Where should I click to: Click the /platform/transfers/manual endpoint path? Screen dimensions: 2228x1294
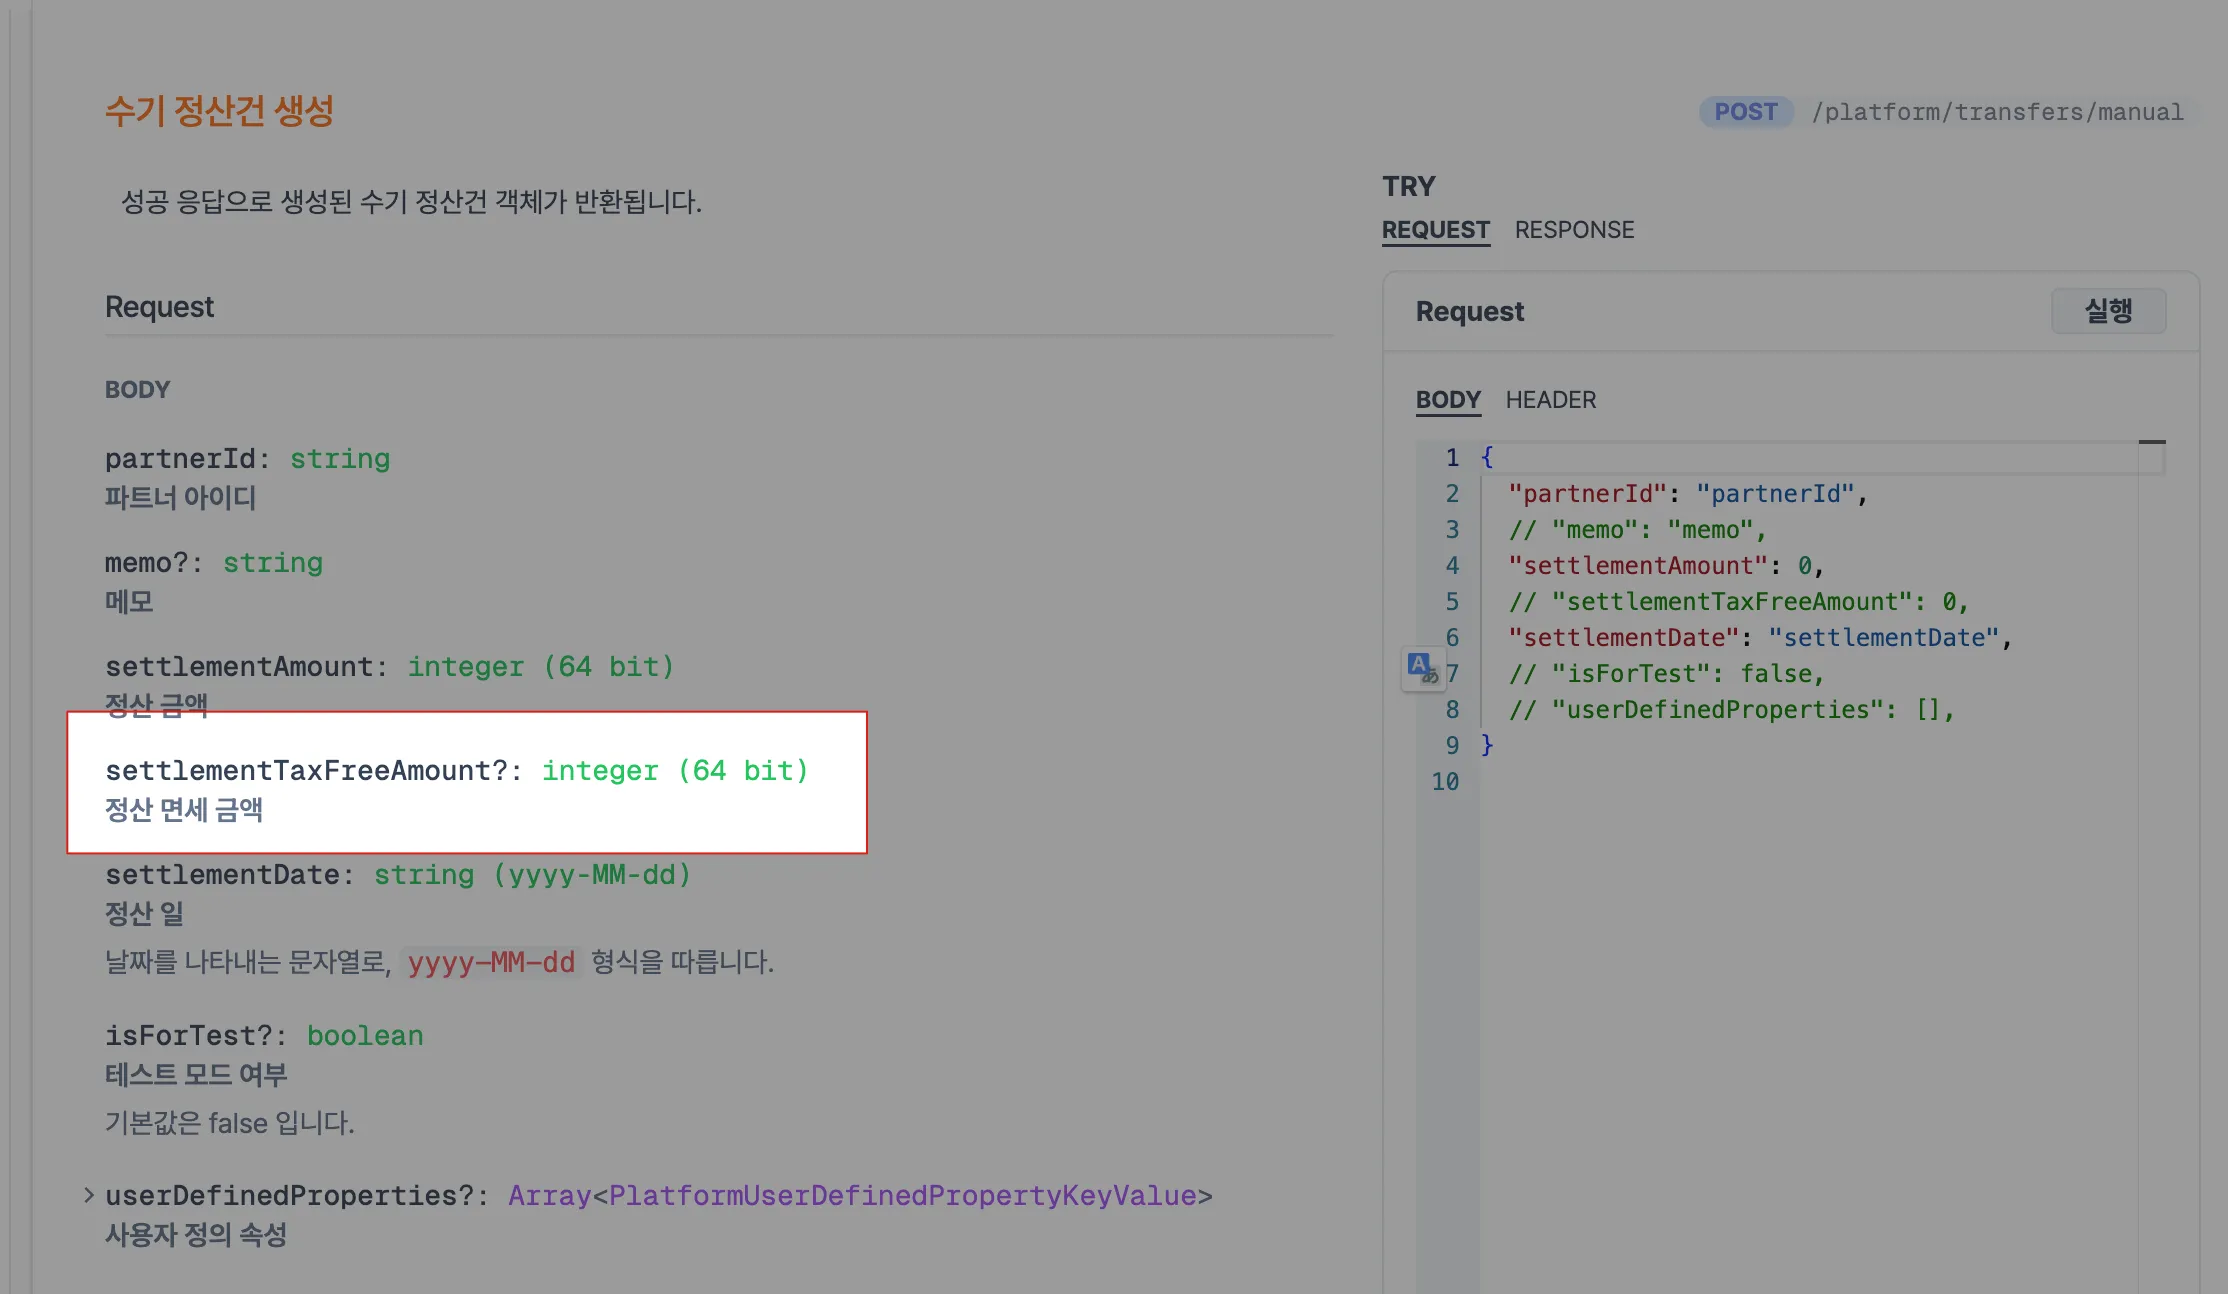click(1997, 112)
